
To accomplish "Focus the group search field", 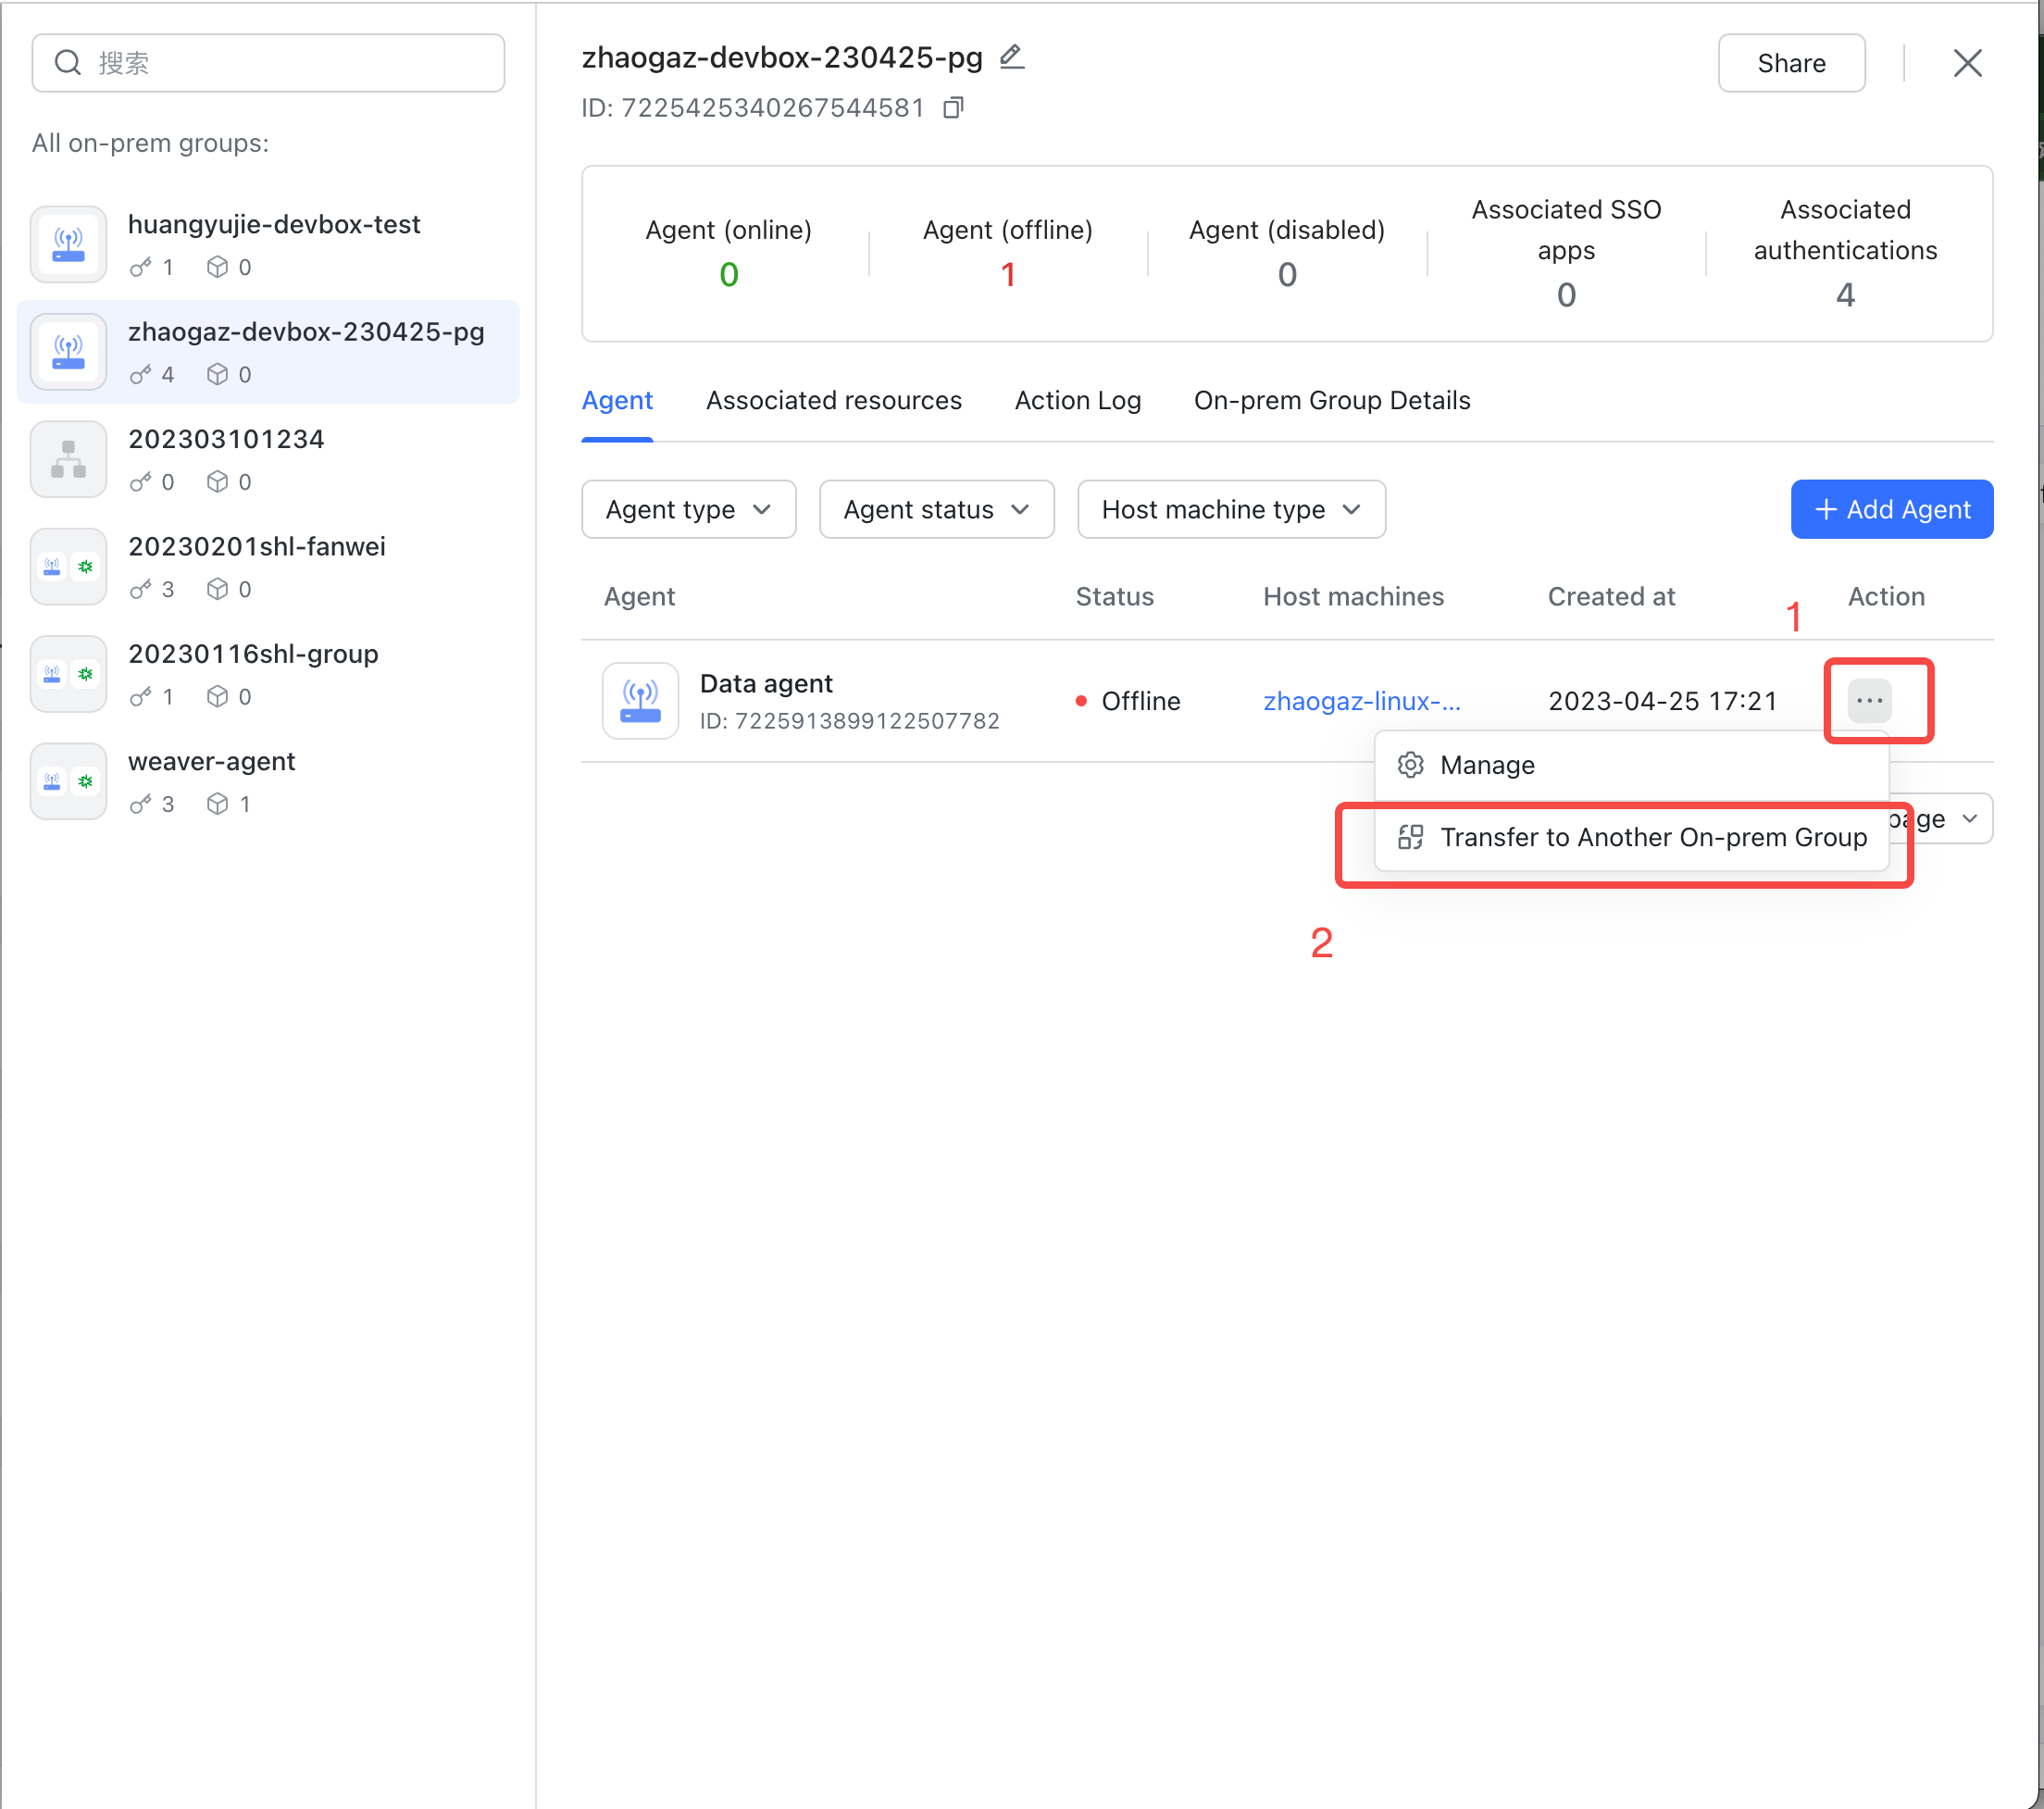I will pyautogui.click(x=268, y=63).
